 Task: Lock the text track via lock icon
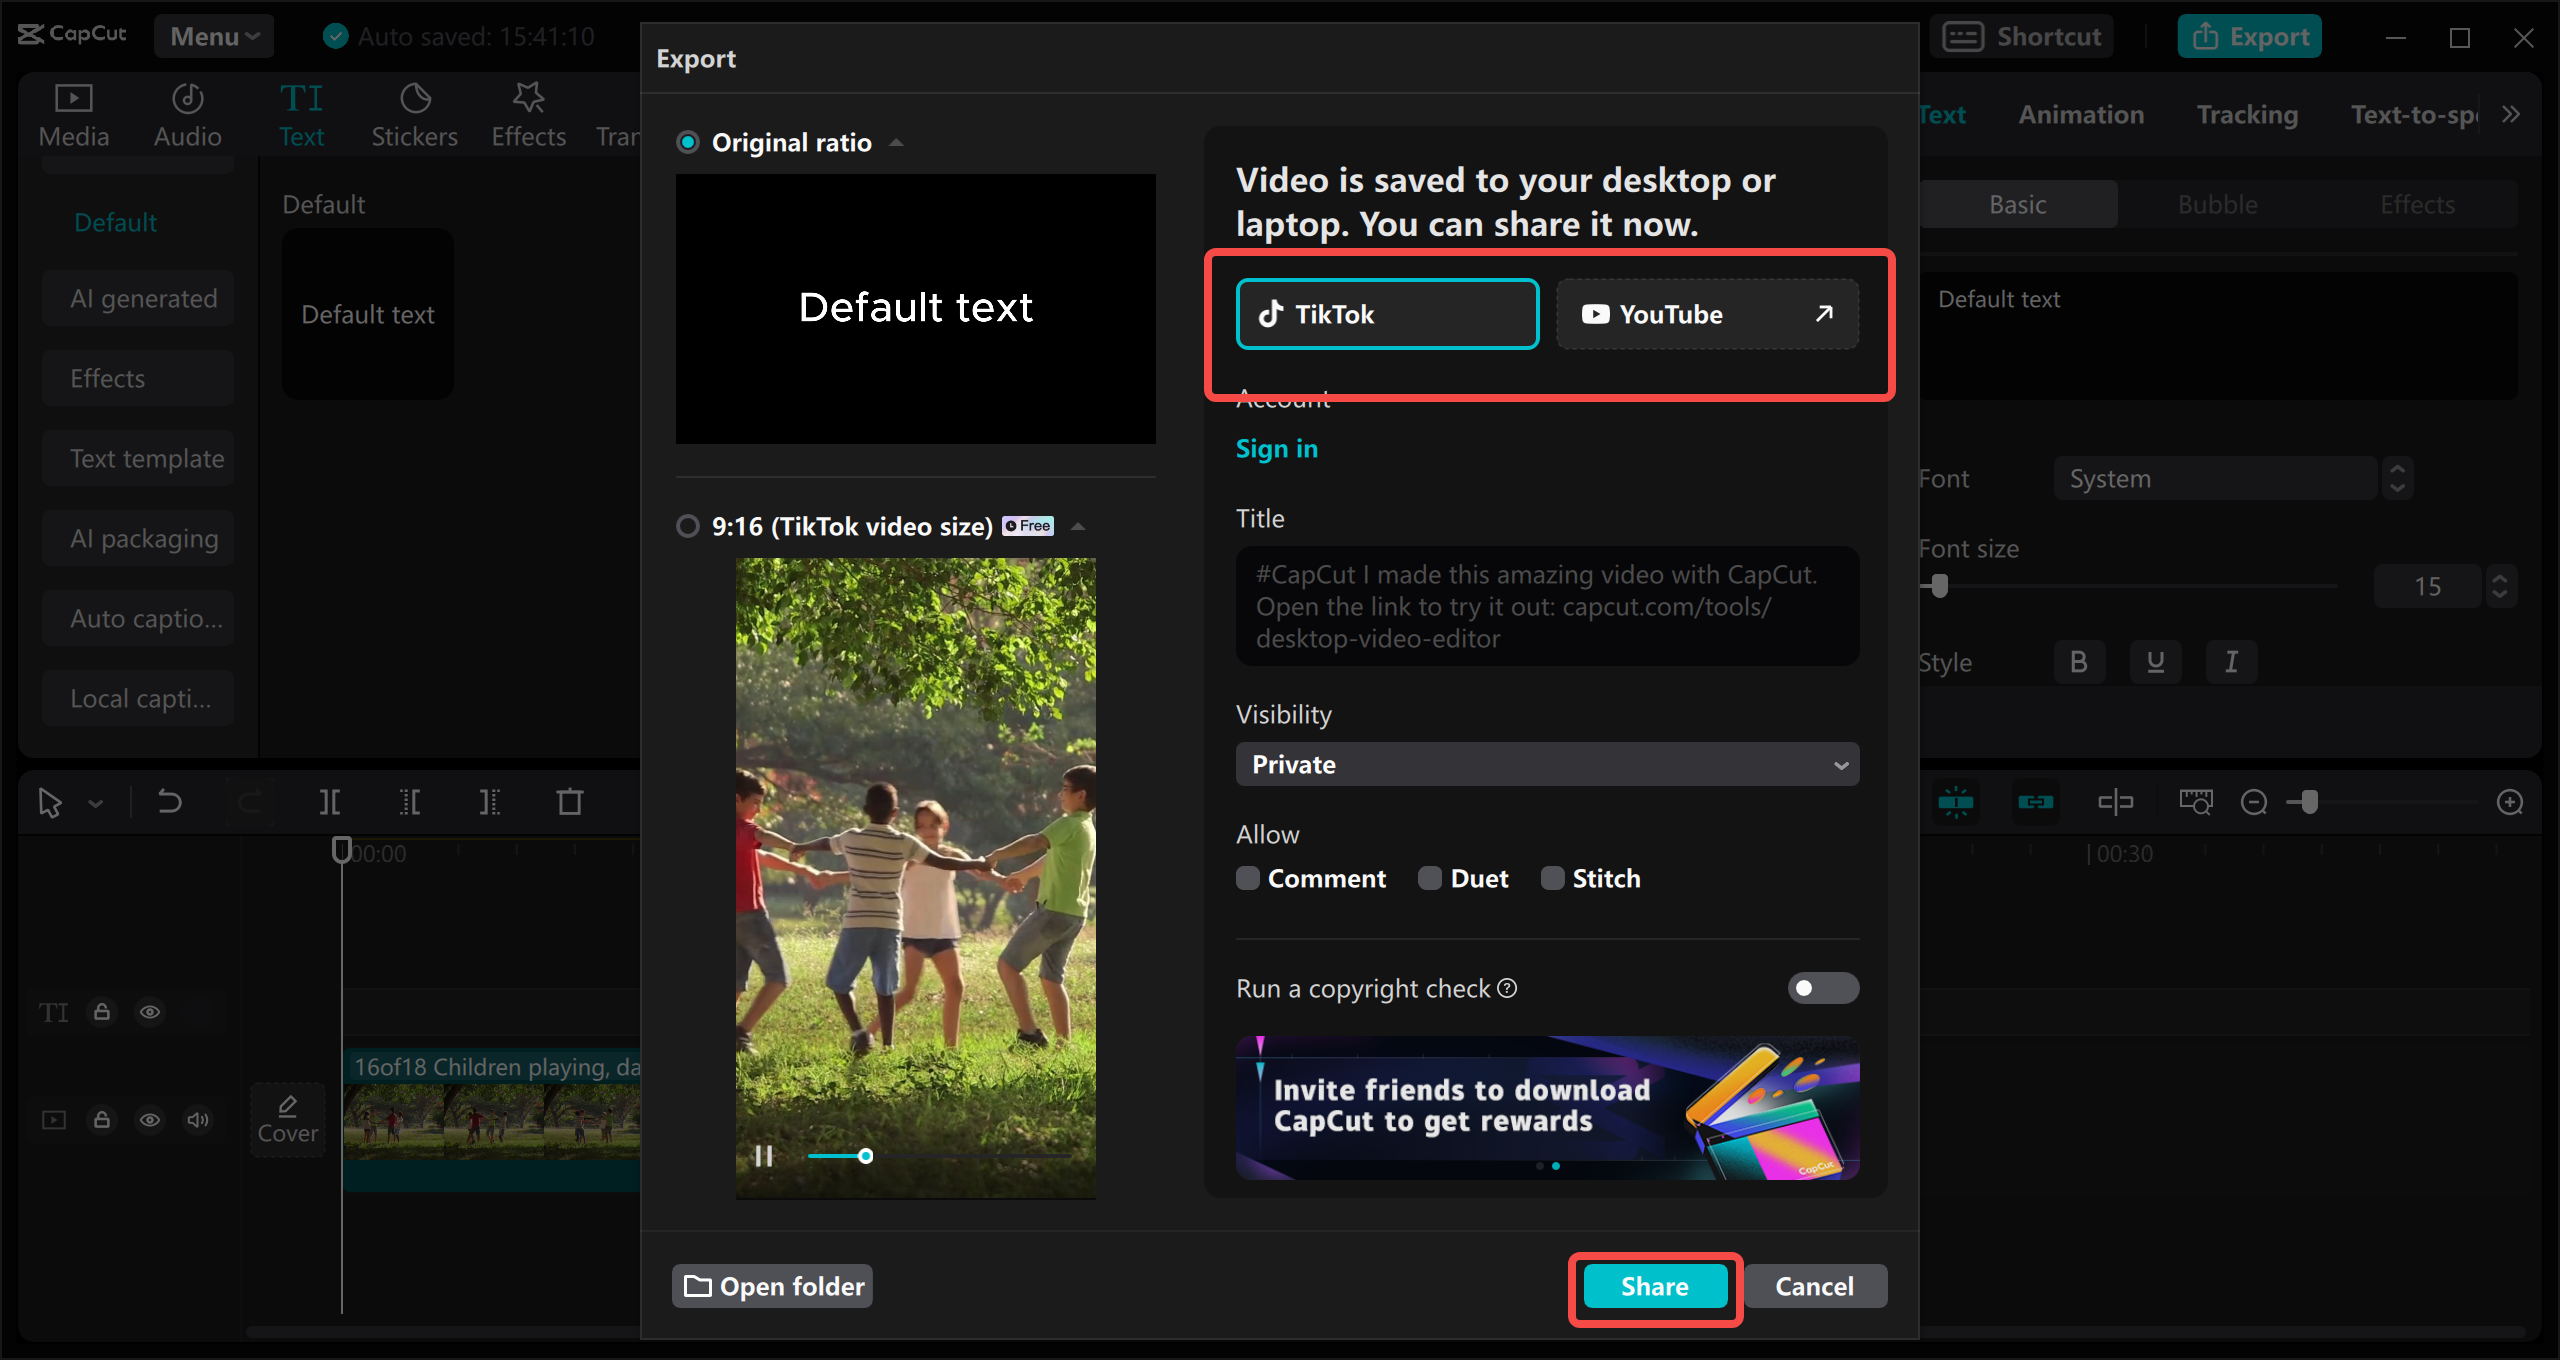[x=102, y=1012]
